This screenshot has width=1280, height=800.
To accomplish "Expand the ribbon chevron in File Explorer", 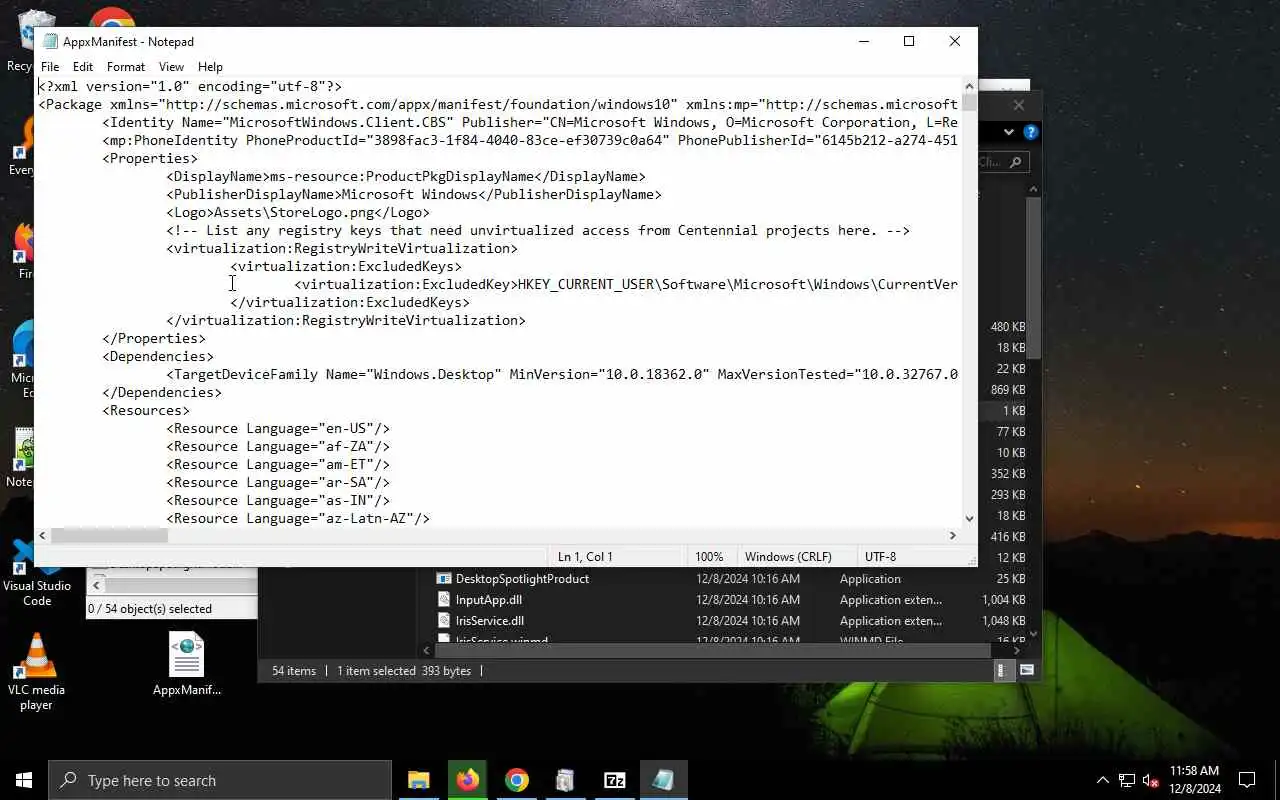I will pos(1009,132).
